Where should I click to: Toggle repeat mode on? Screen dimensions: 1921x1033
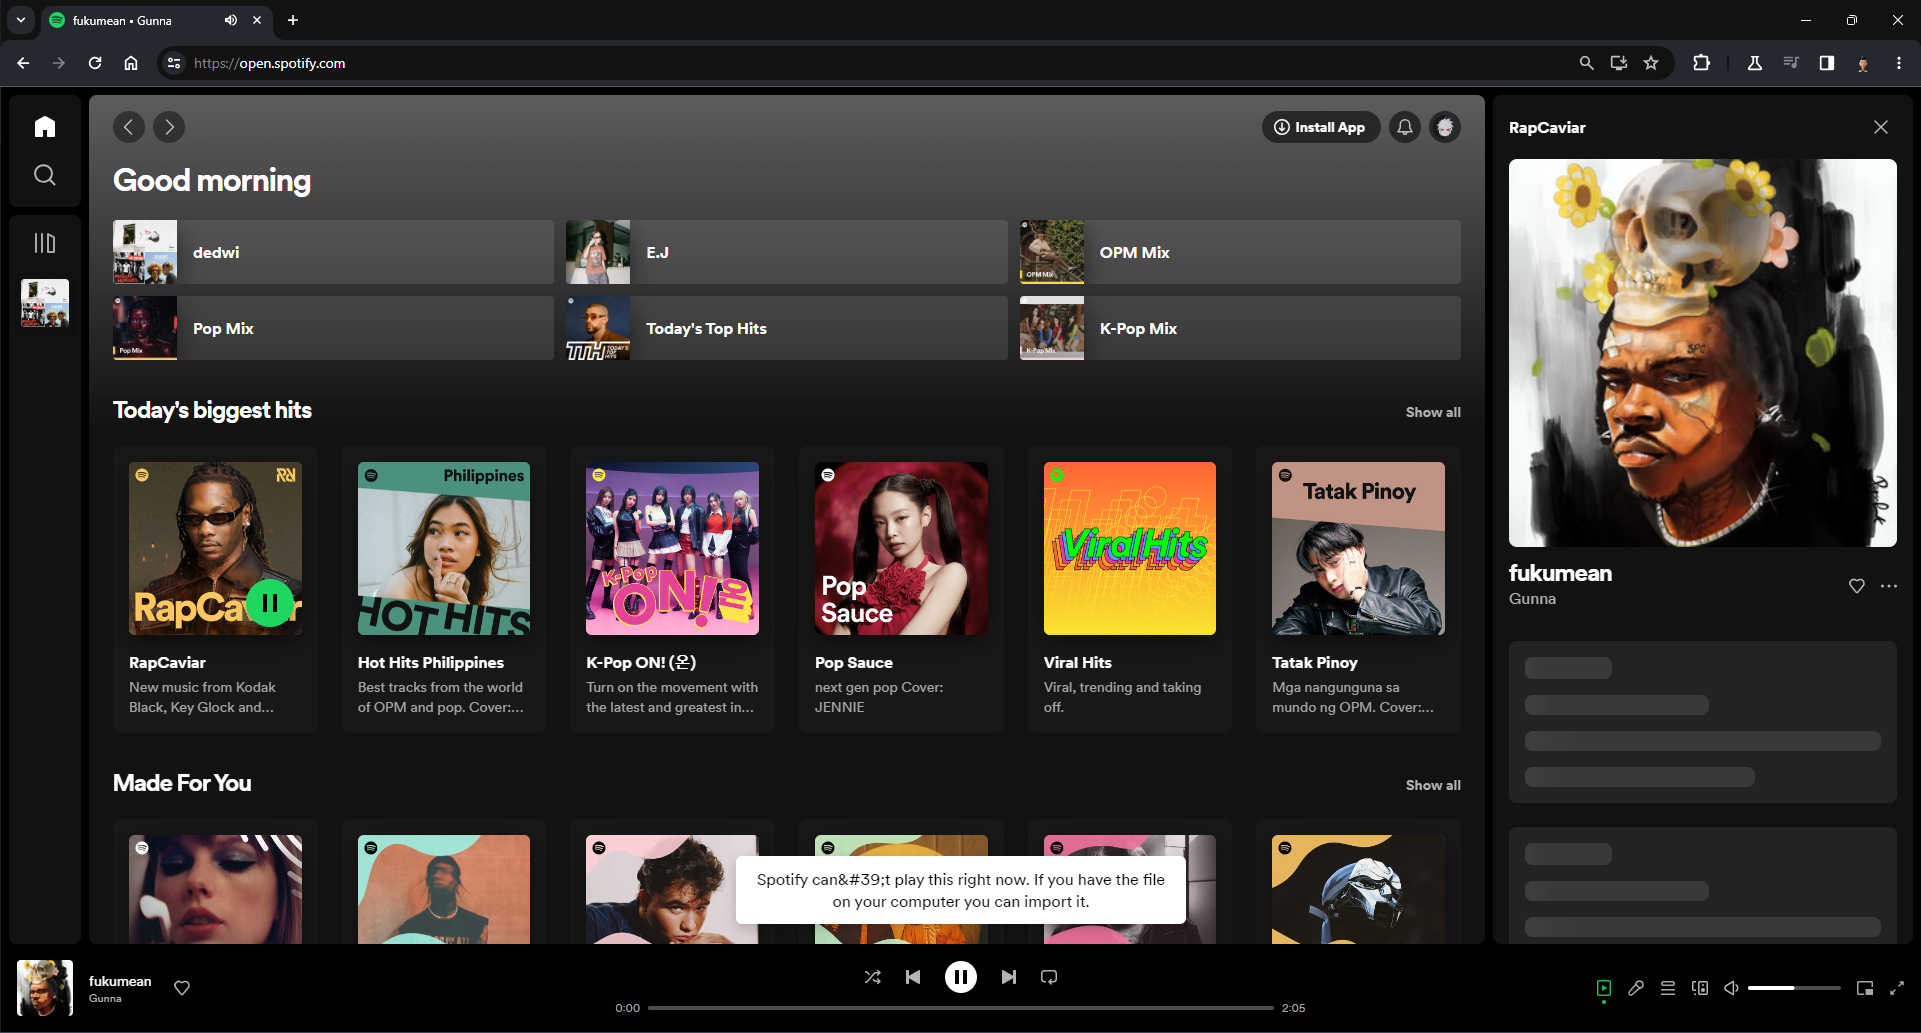pos(1048,977)
